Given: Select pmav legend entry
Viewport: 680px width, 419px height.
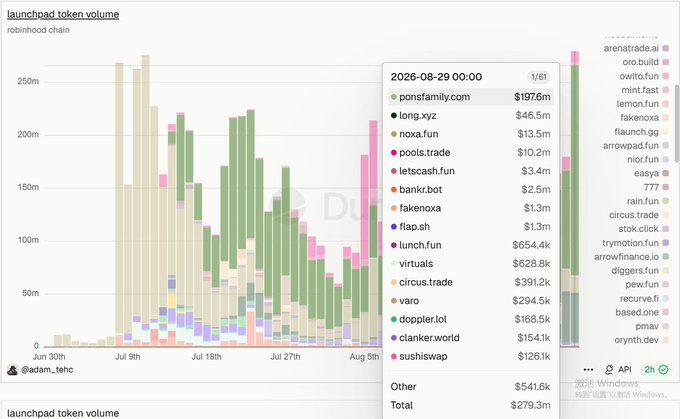Looking at the screenshot, I should click(652, 326).
